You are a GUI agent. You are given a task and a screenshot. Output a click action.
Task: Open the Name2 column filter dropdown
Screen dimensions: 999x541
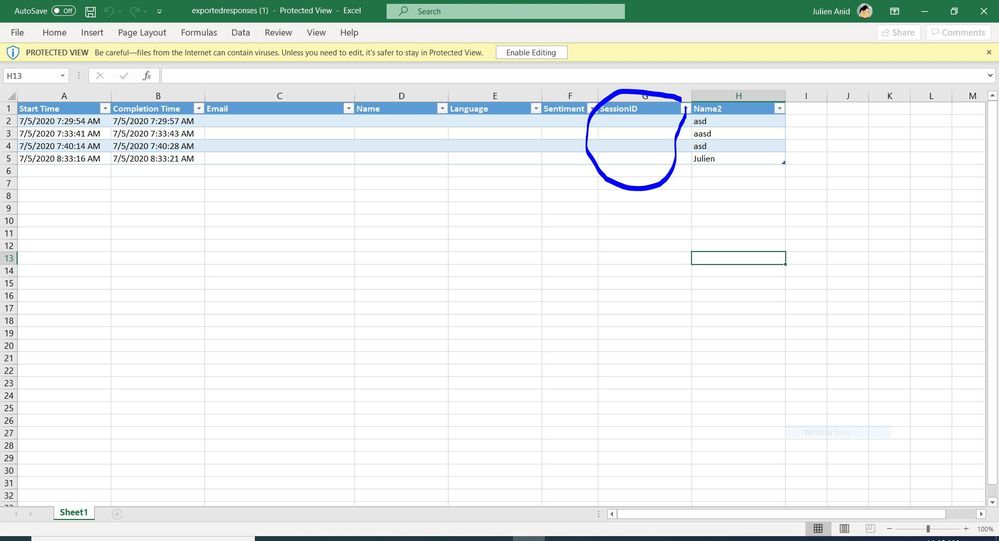click(x=779, y=108)
